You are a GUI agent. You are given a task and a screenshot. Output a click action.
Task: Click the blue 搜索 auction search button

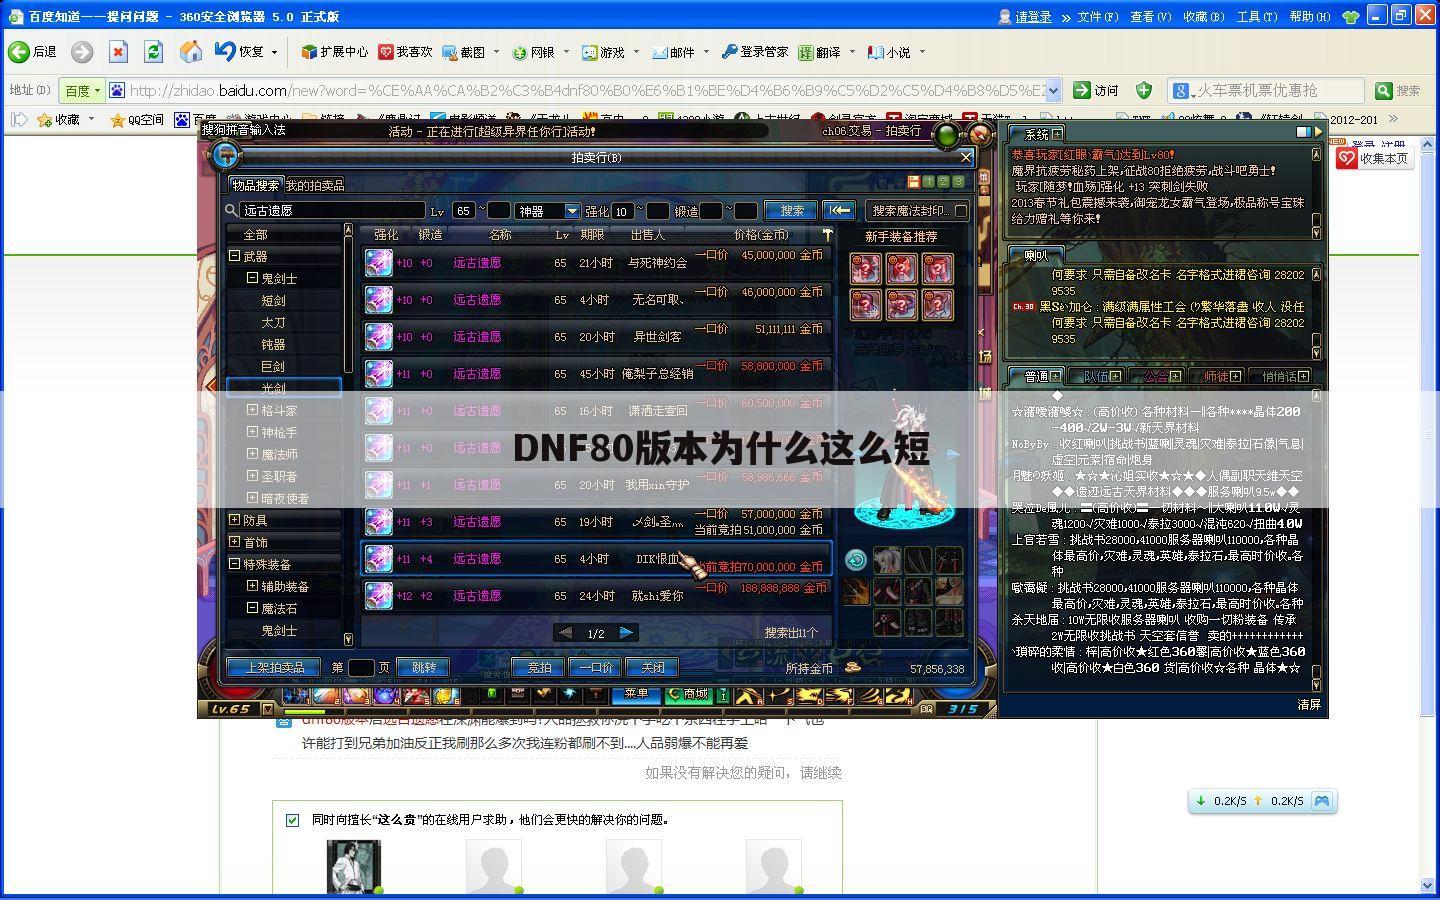pos(791,210)
